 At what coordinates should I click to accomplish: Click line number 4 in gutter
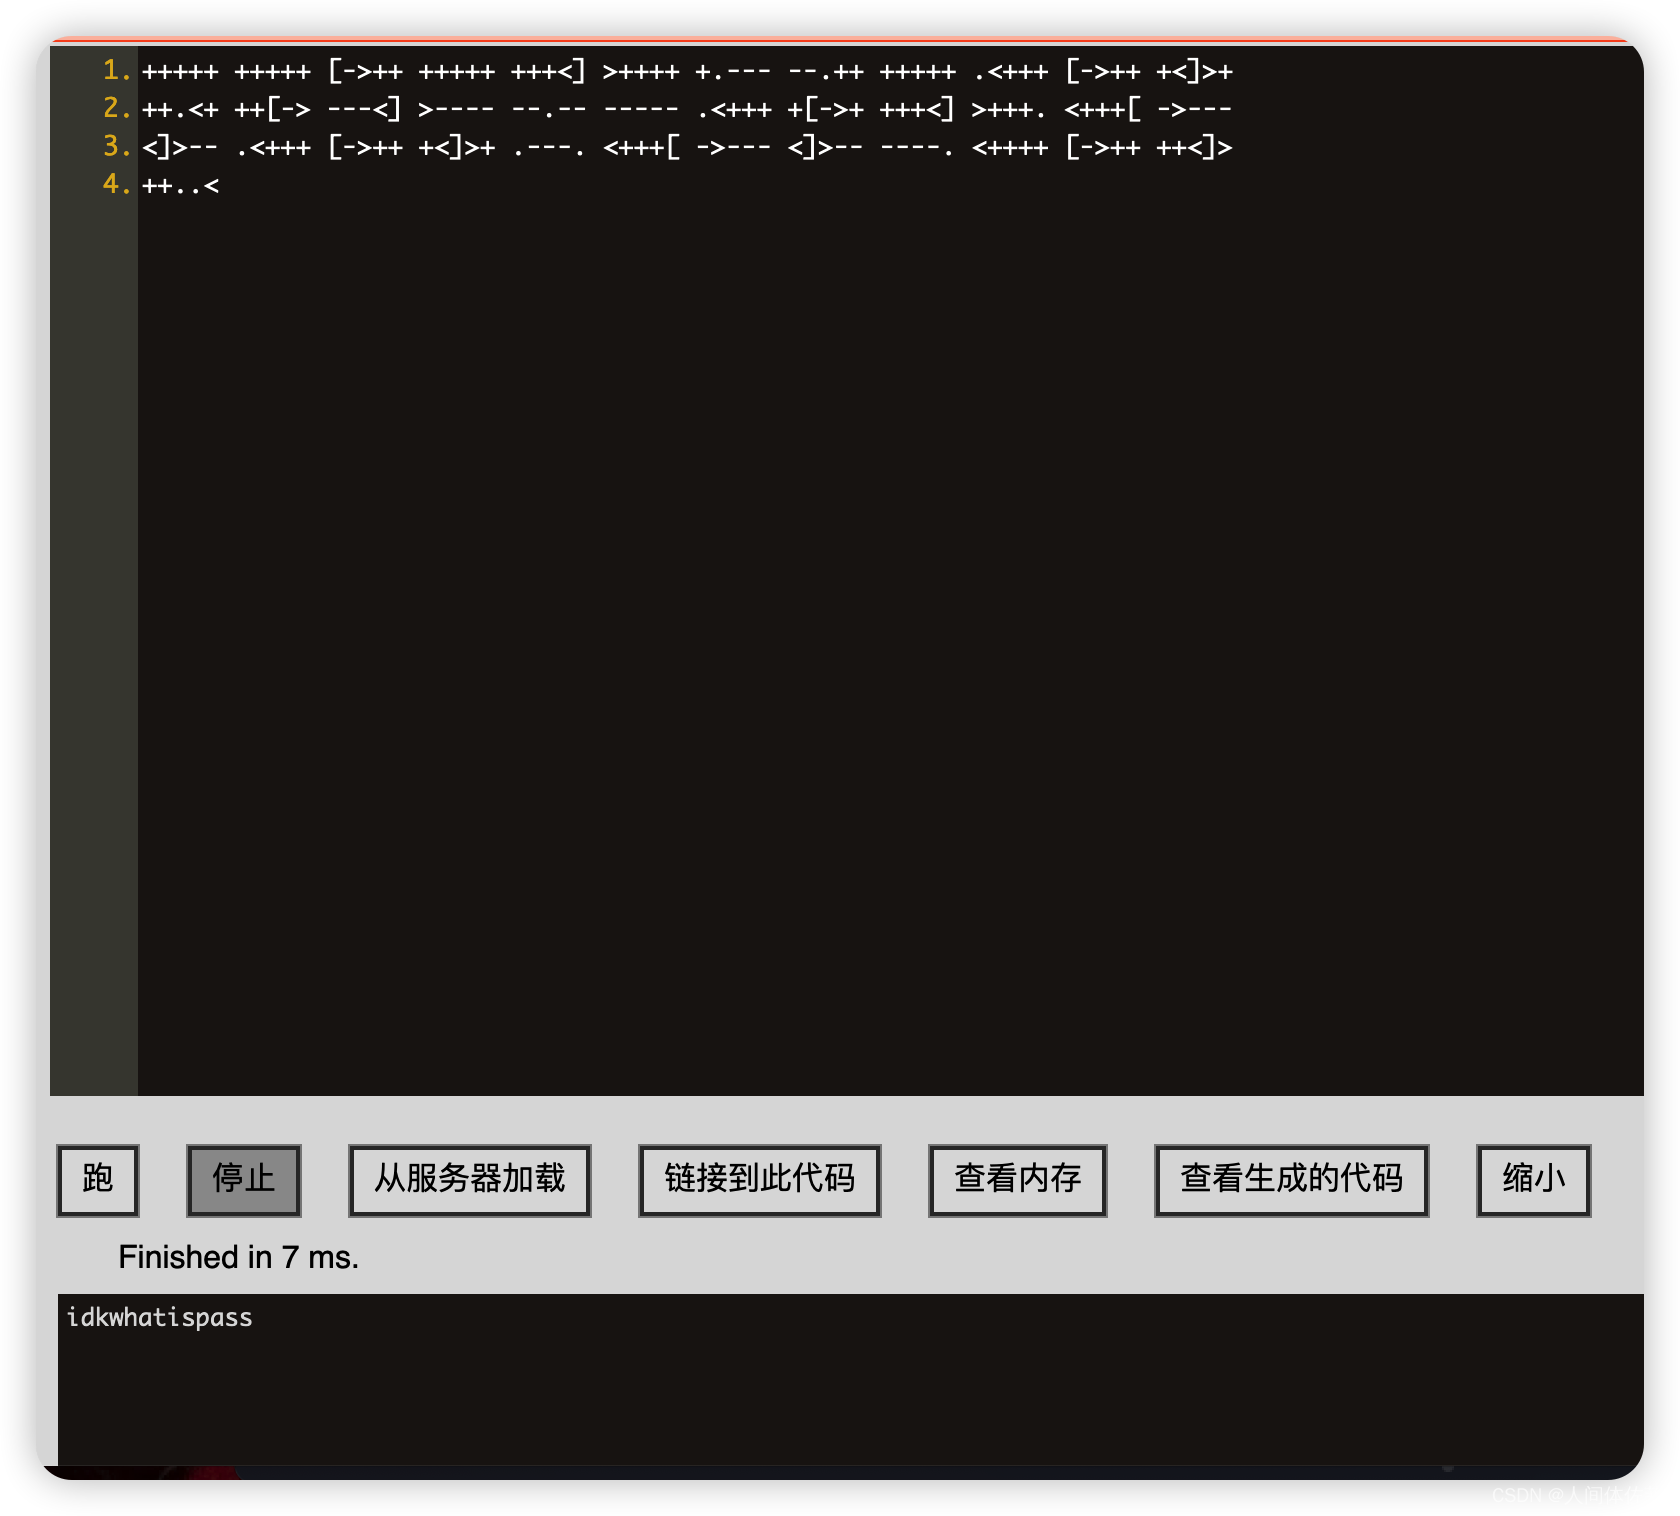tap(117, 184)
